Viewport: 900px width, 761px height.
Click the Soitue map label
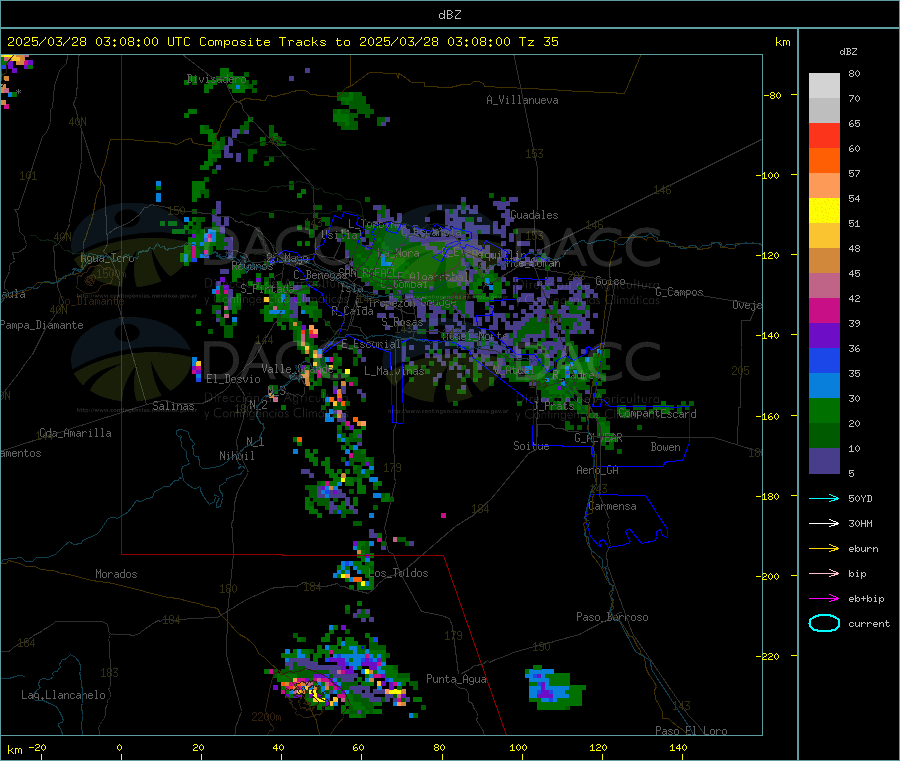coord(531,446)
